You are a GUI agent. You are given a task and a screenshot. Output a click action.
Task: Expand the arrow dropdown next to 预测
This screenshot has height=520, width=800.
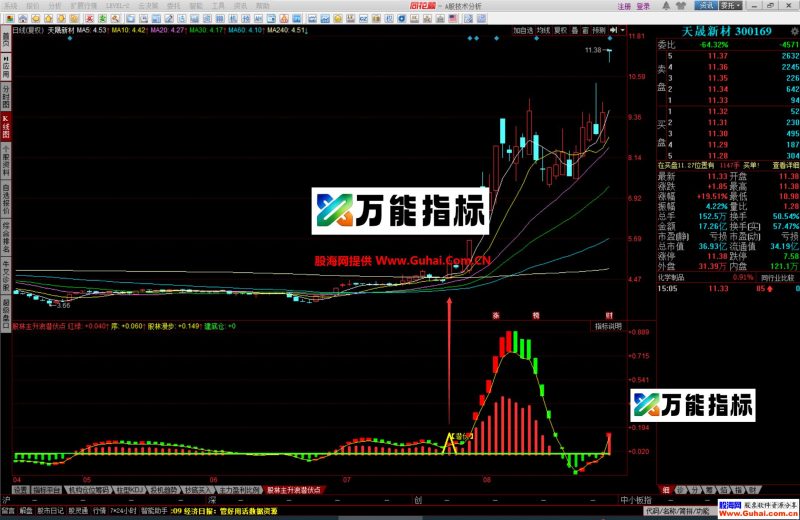[x=622, y=31]
